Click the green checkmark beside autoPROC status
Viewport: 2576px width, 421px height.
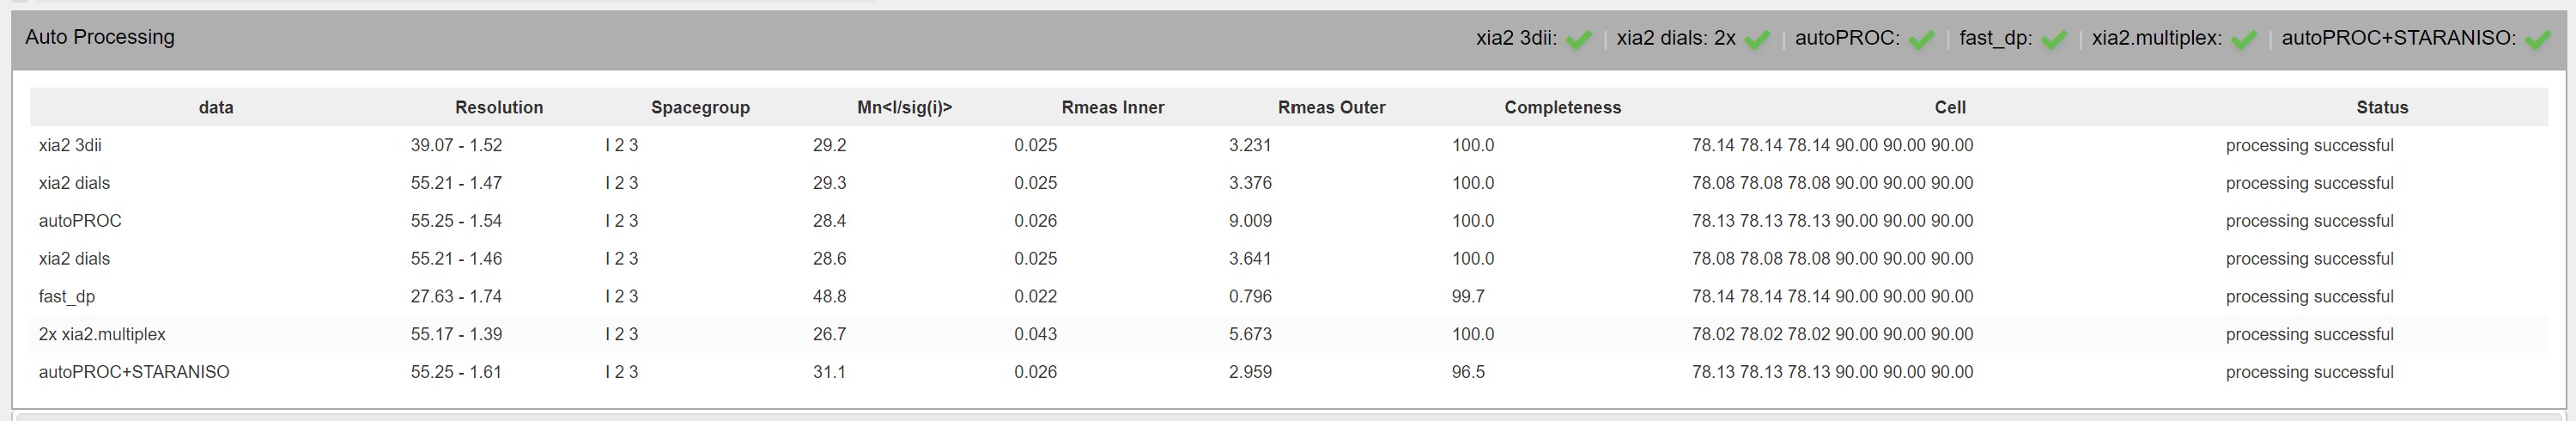tap(1921, 40)
